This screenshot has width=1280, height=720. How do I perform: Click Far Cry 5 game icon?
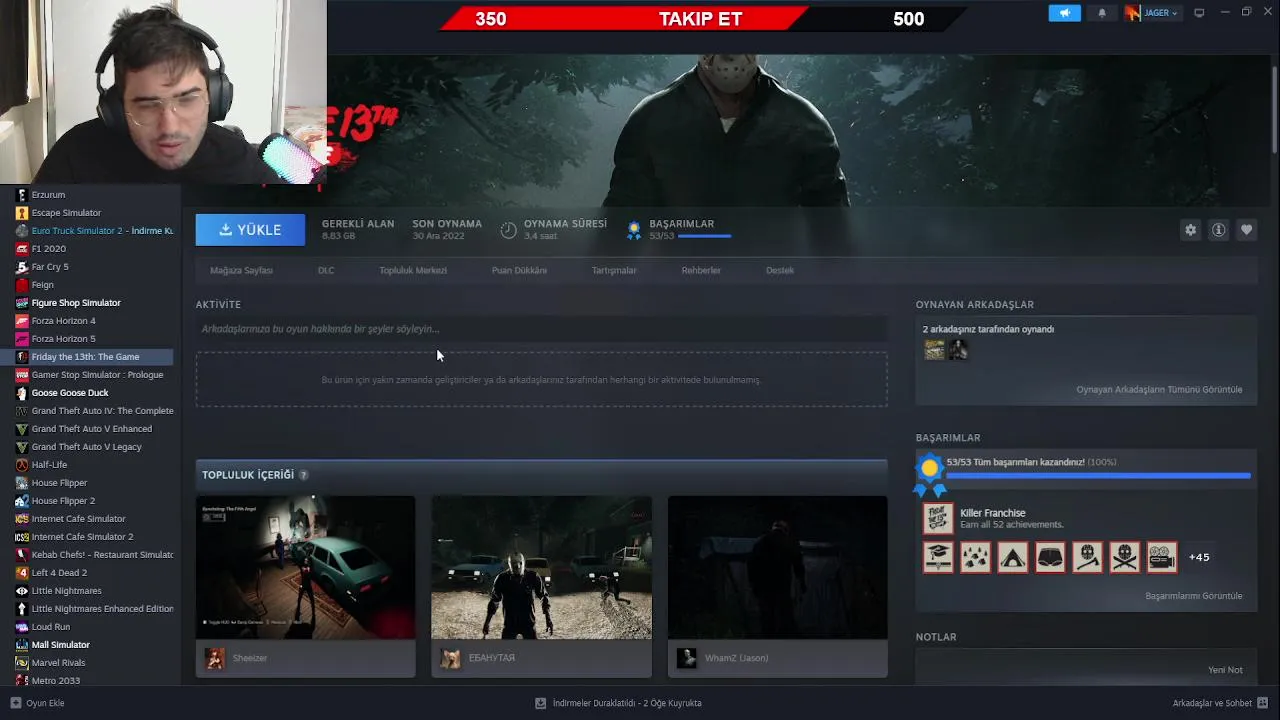(x=22, y=267)
